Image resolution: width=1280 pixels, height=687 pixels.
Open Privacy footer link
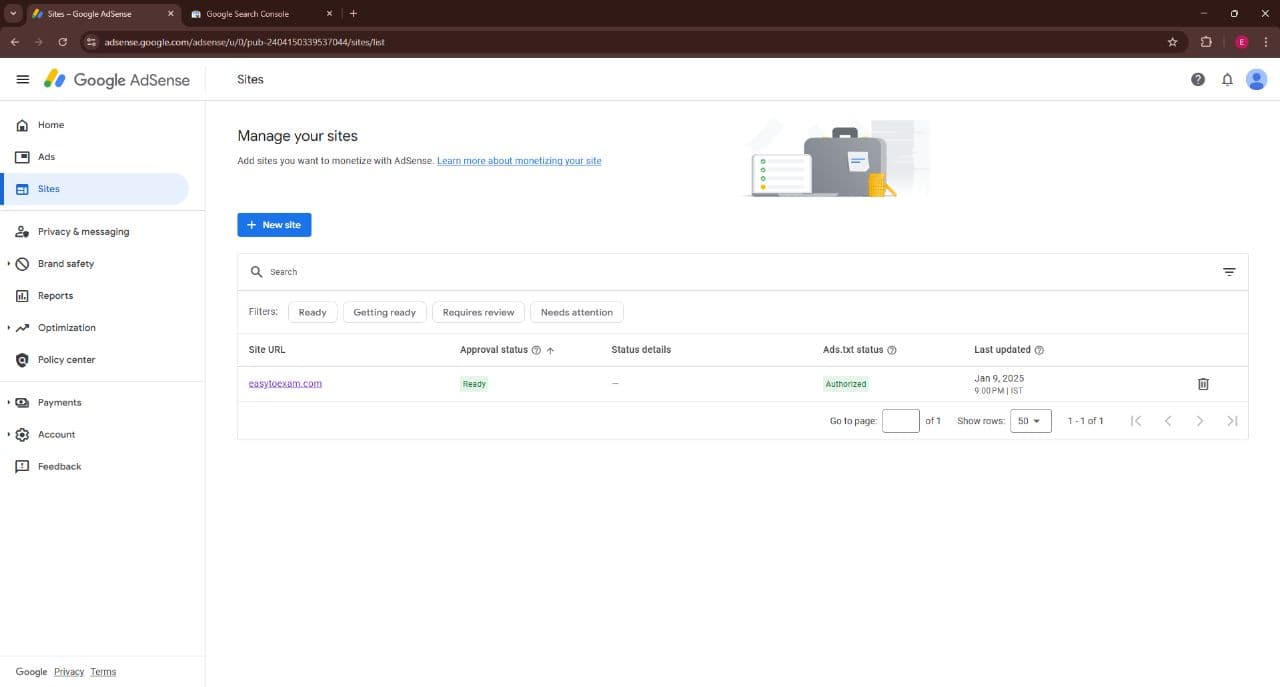69,672
